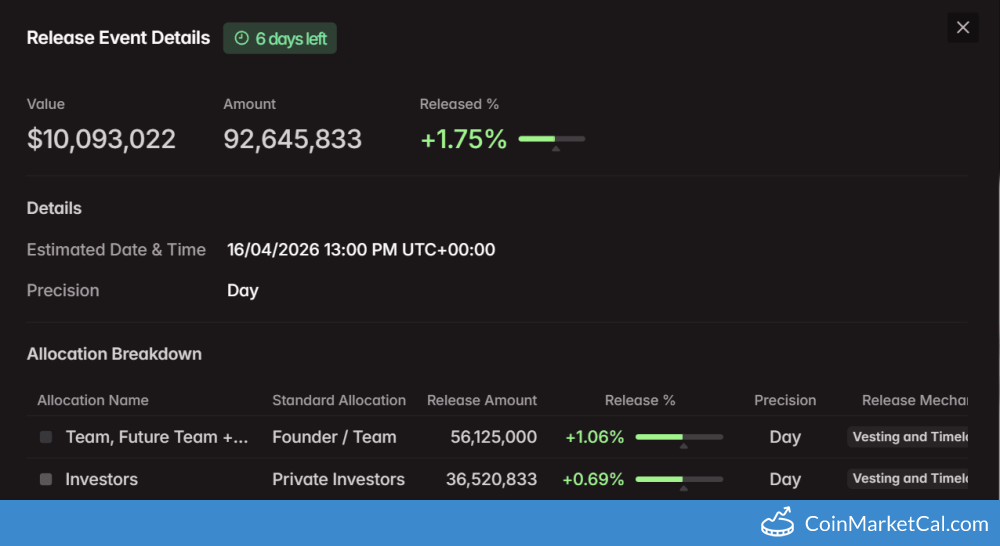Click the Investors row release progress bar
The image size is (1000, 546).
click(678, 480)
